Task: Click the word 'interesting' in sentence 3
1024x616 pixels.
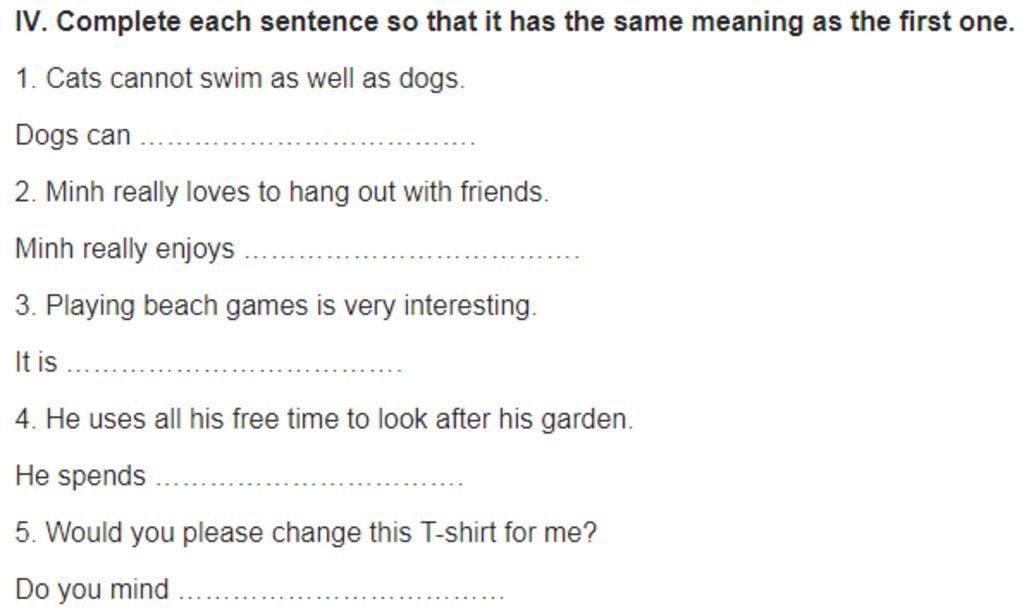Action: [468, 306]
